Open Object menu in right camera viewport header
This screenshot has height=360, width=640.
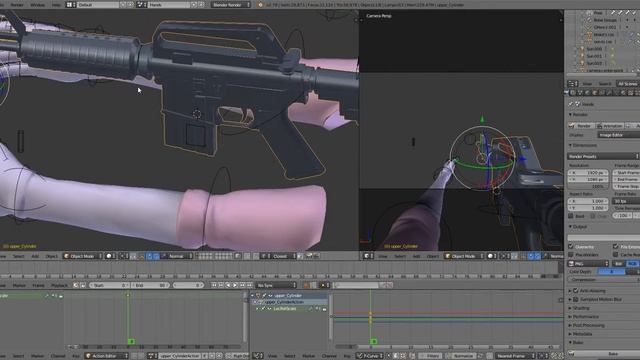pyautogui.click(x=433, y=256)
